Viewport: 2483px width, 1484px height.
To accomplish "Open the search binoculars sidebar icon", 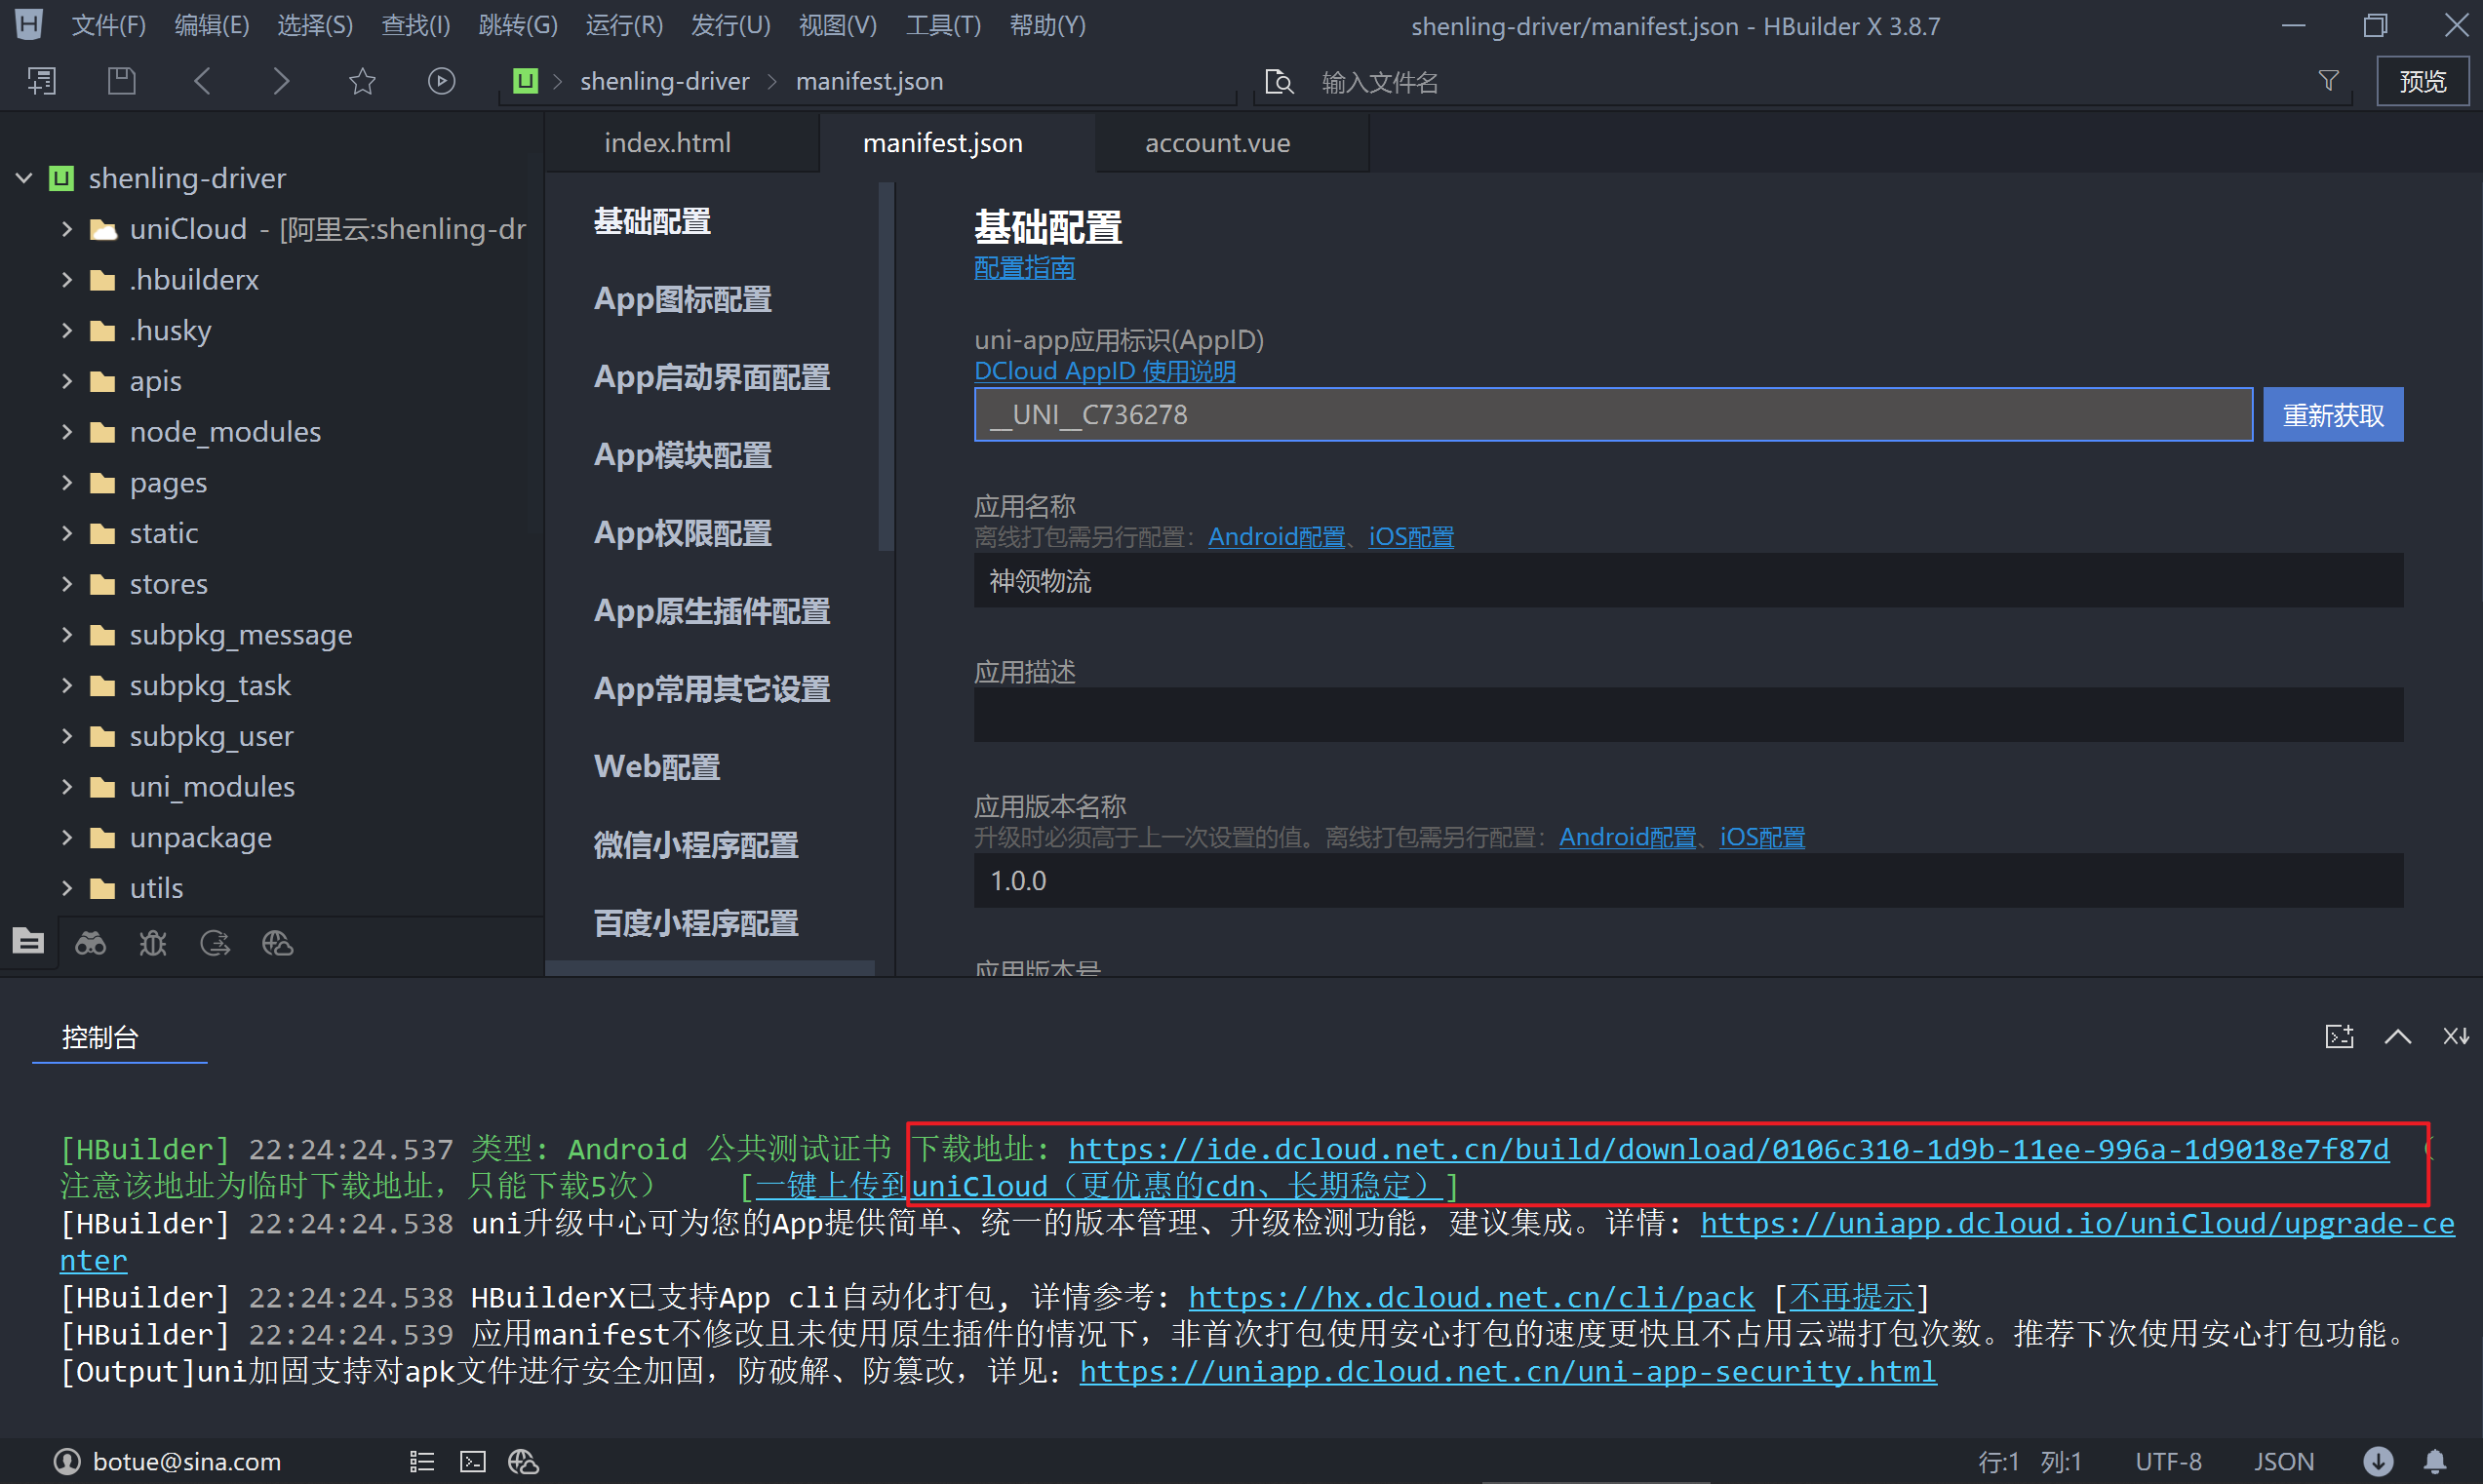I will pos(90,943).
